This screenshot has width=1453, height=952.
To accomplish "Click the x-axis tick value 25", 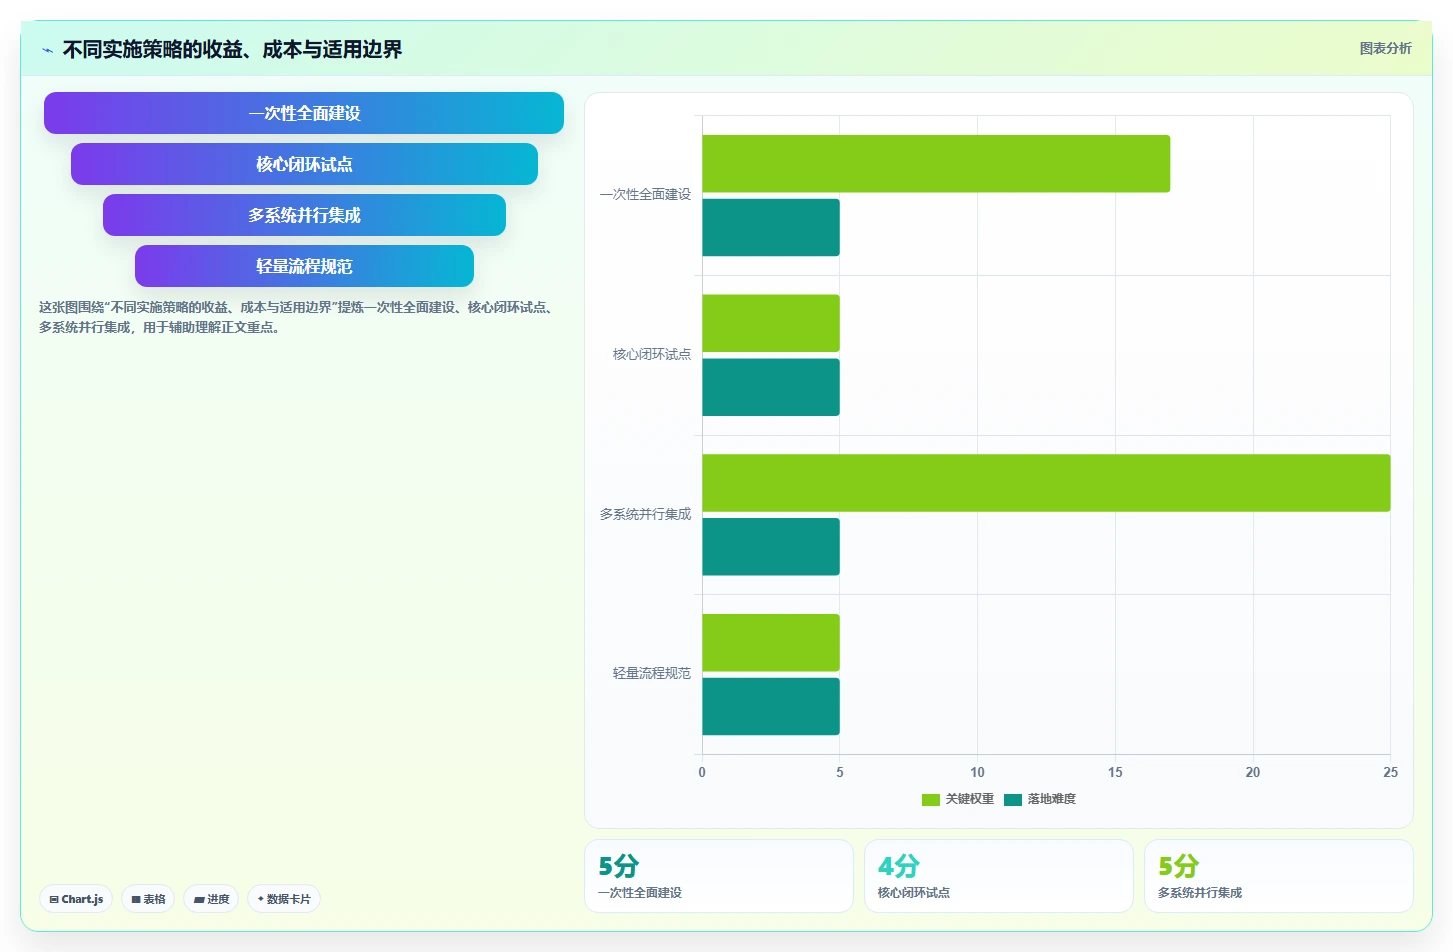I will coord(1390,772).
